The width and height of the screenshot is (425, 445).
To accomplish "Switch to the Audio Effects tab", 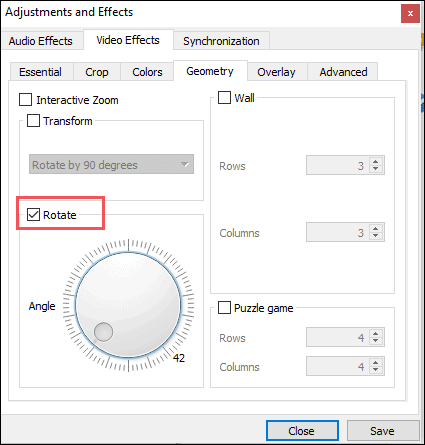I will coord(41,41).
